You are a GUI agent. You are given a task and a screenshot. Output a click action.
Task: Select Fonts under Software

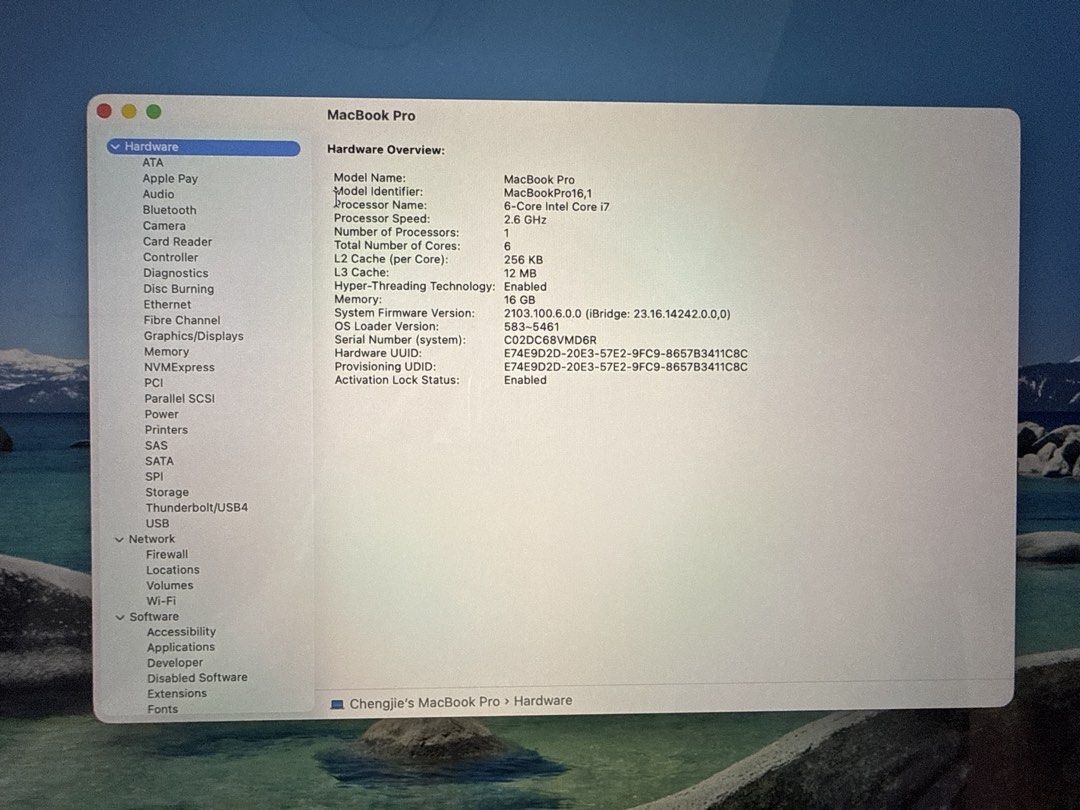(x=163, y=709)
